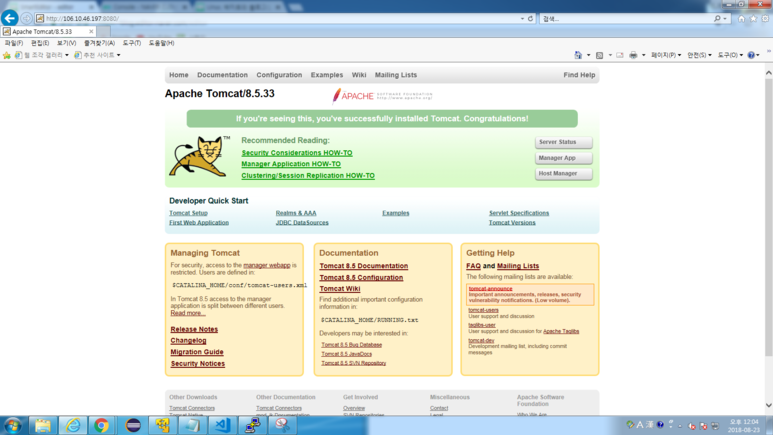
Task: Close the Apache Tomcat/8.5.33 tab
Action: 91,31
